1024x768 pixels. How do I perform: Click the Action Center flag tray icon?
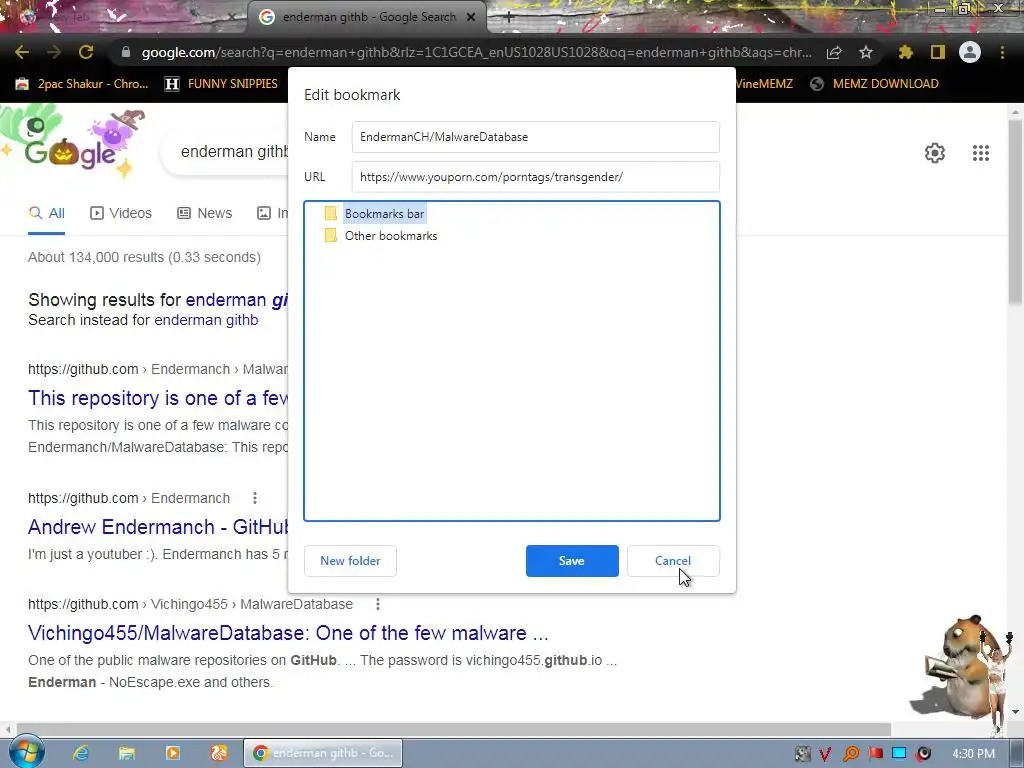click(876, 754)
